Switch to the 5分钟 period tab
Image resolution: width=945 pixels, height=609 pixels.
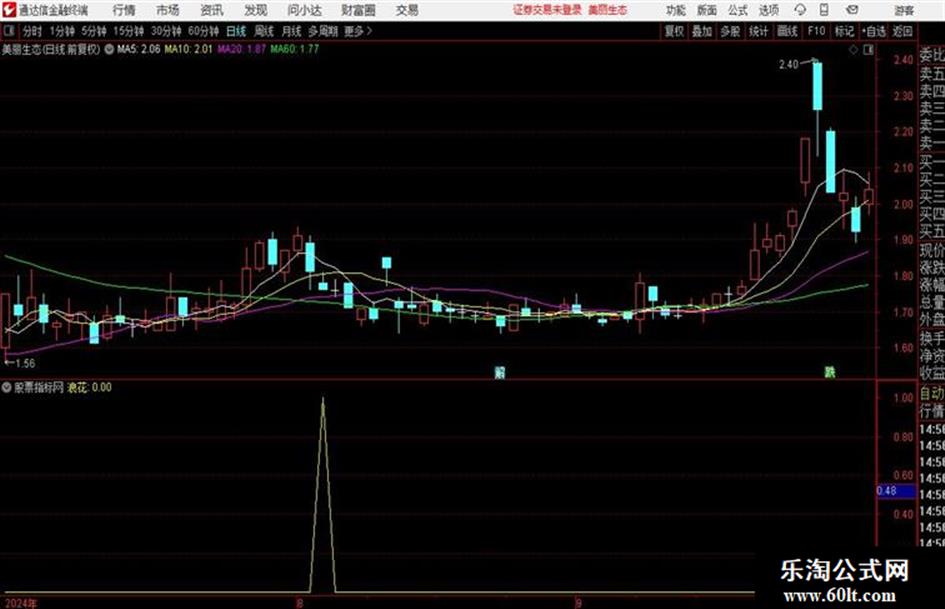[x=93, y=31]
